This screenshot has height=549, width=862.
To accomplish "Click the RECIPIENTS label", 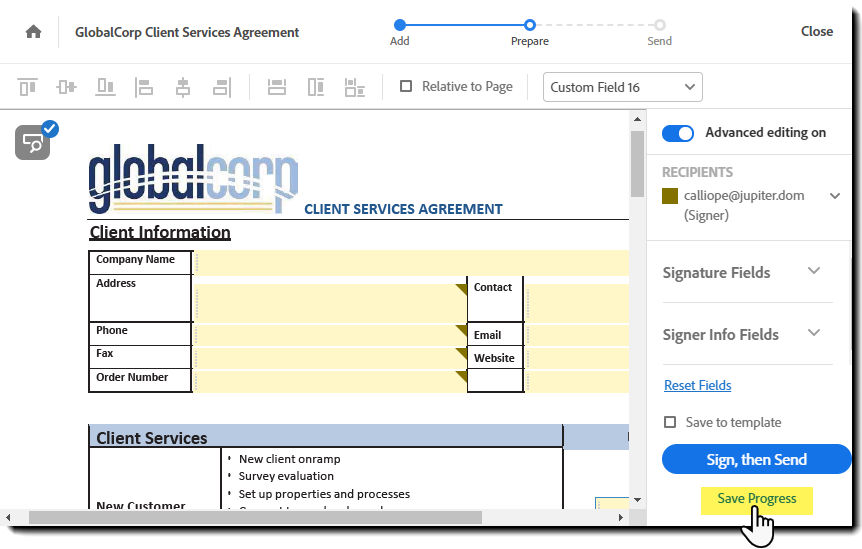I will 697,172.
